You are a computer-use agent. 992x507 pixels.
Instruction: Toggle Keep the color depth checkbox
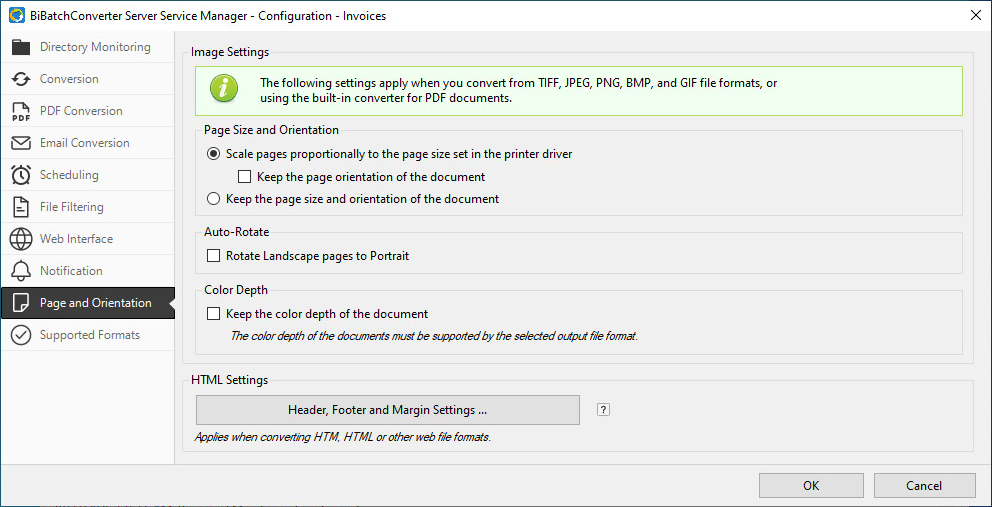point(213,314)
